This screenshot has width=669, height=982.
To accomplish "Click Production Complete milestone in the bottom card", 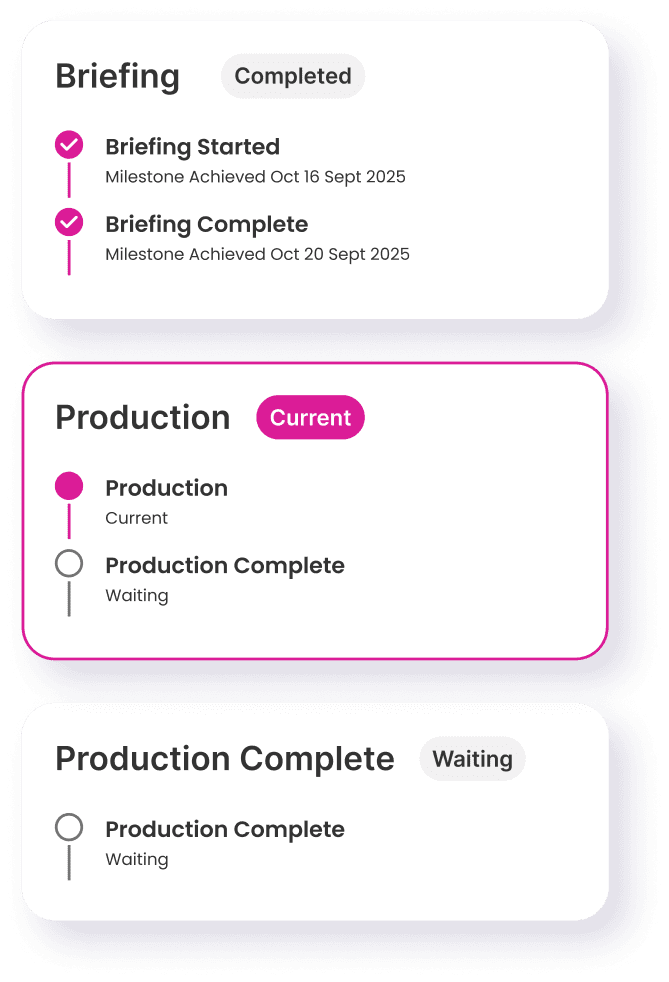I will [225, 829].
